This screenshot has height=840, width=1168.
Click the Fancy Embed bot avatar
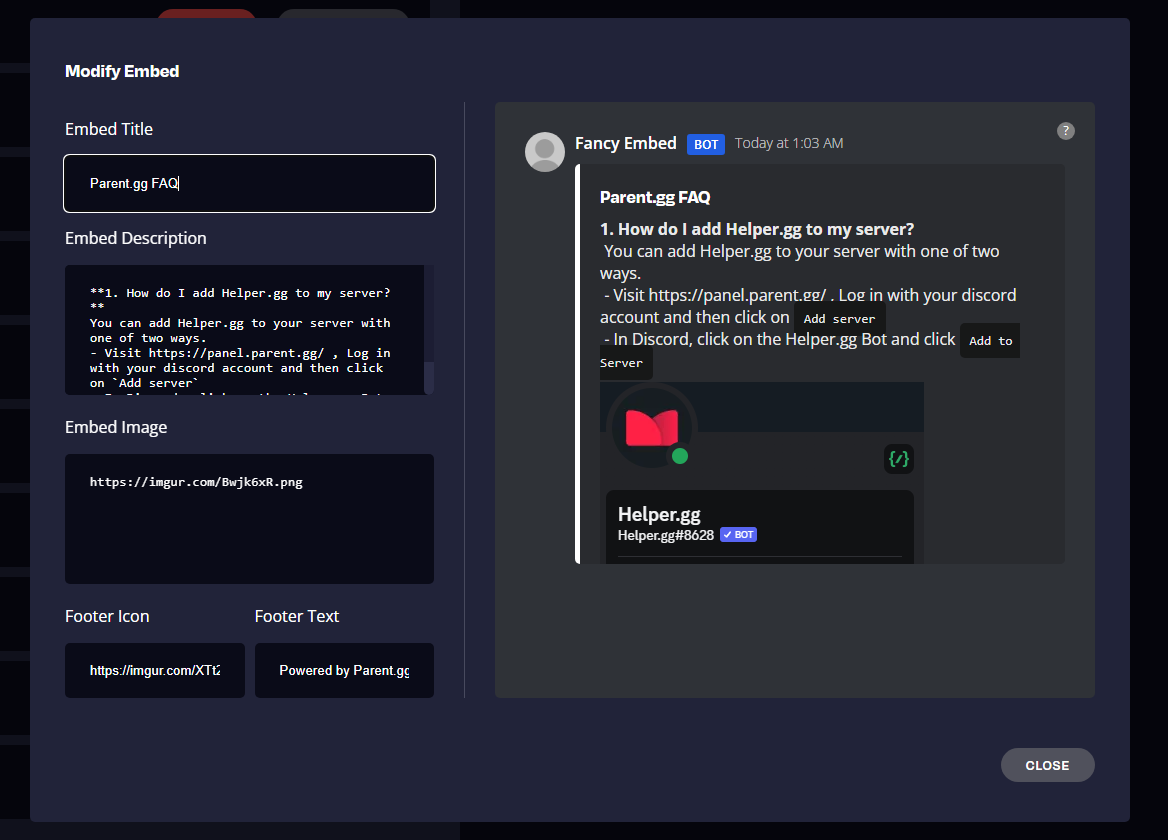click(x=545, y=152)
